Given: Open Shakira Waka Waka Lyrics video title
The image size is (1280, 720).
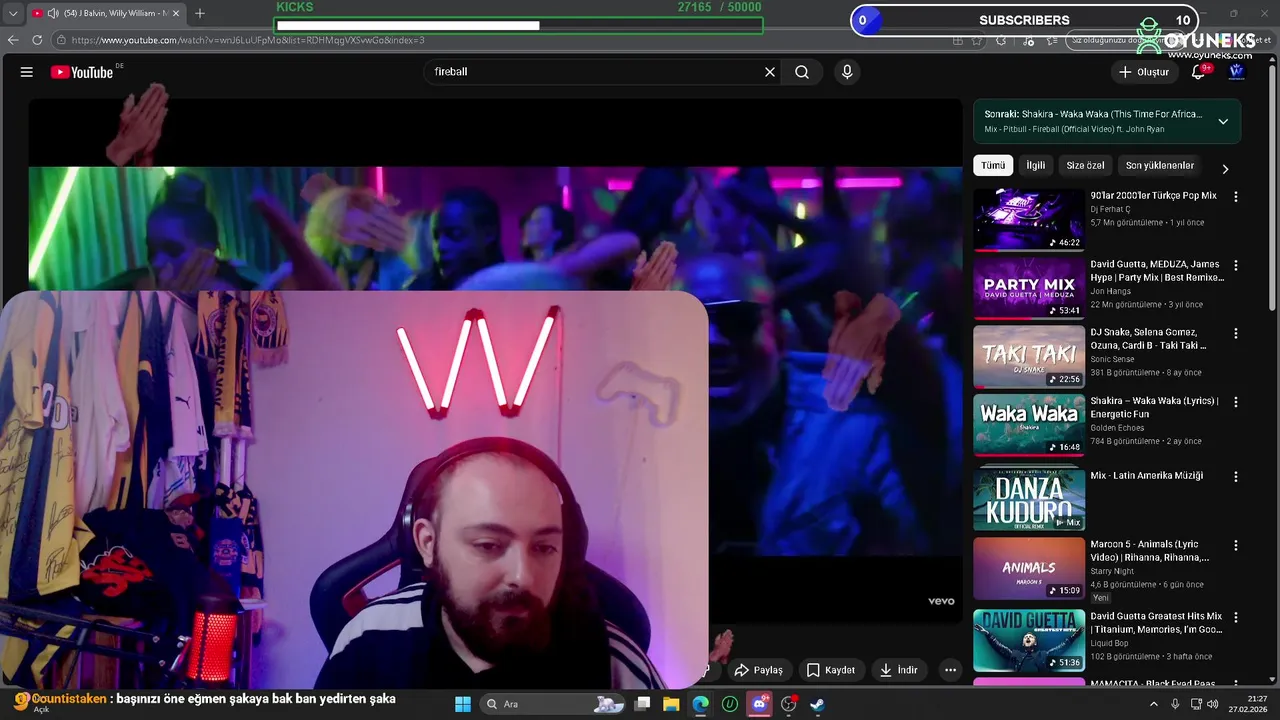Looking at the screenshot, I should (x=1154, y=407).
